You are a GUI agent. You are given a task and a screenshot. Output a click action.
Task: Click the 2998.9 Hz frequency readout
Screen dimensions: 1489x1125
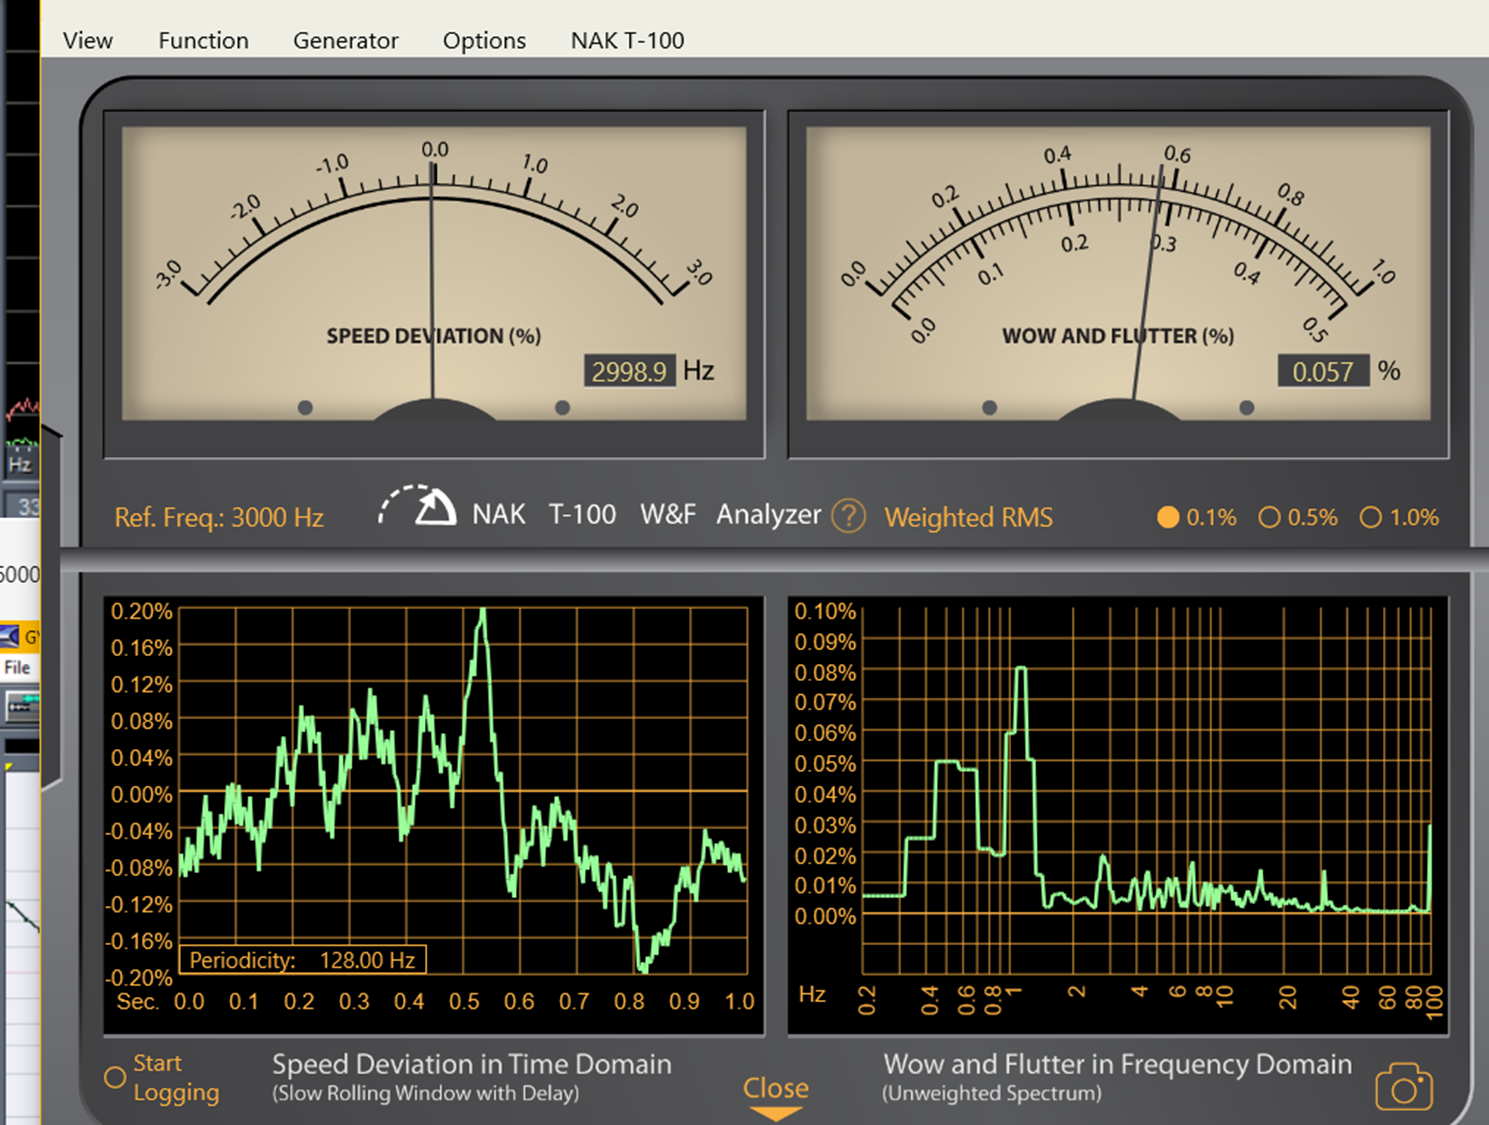[629, 371]
